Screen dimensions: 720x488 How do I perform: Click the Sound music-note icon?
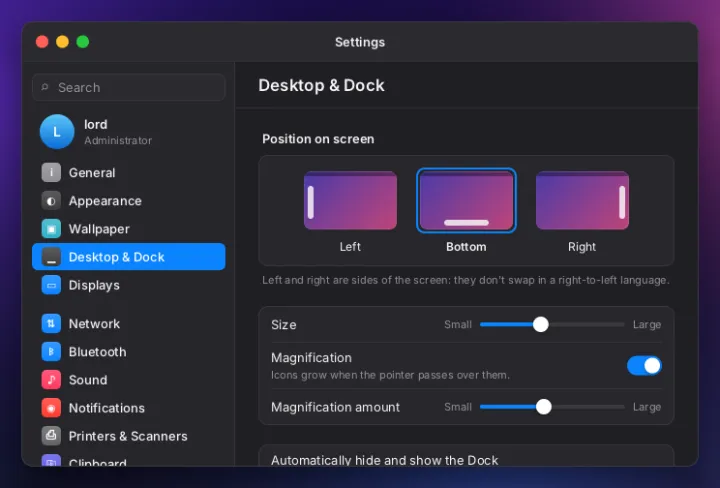[51, 380]
